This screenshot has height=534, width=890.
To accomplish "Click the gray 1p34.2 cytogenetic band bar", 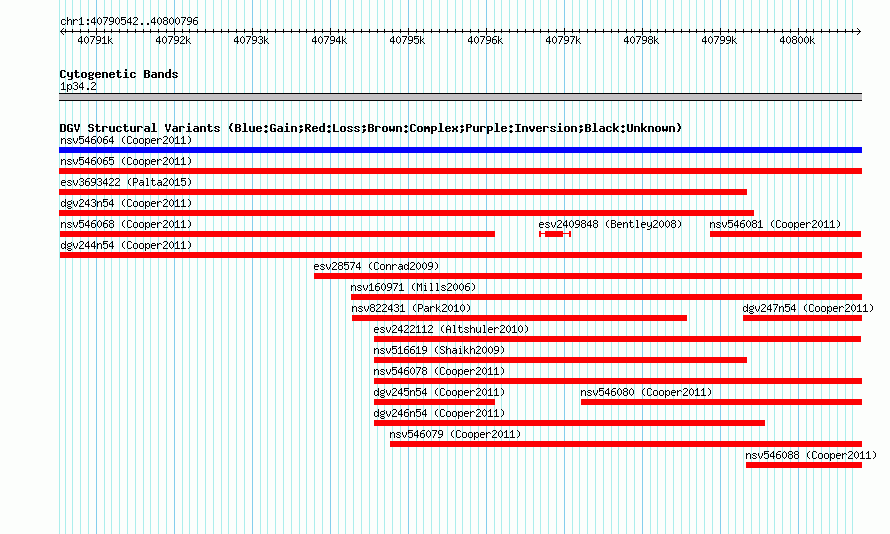I will click(x=460, y=97).
